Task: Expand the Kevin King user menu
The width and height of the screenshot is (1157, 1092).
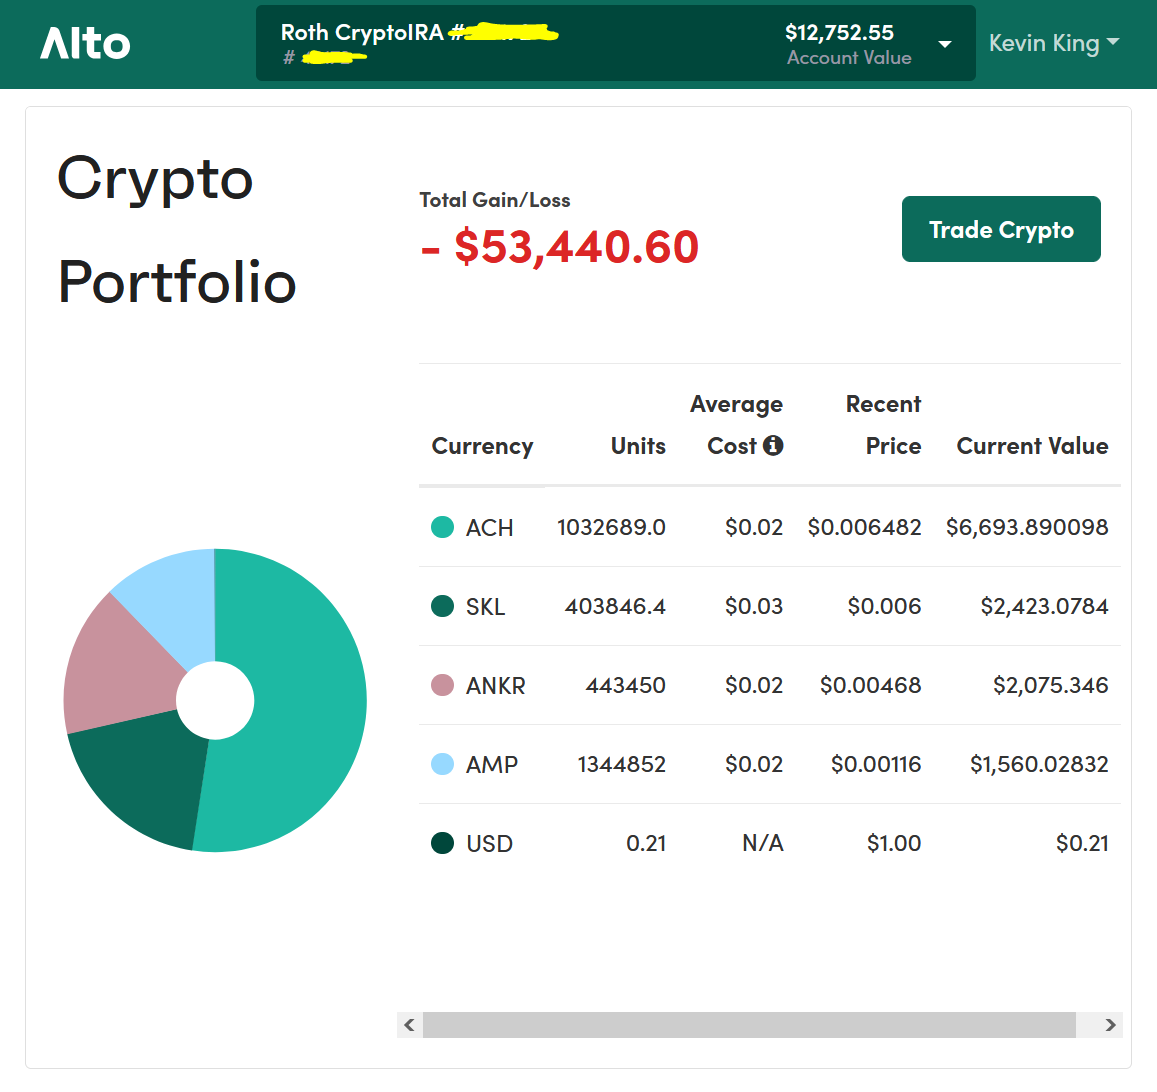Action: pyautogui.click(x=1053, y=44)
